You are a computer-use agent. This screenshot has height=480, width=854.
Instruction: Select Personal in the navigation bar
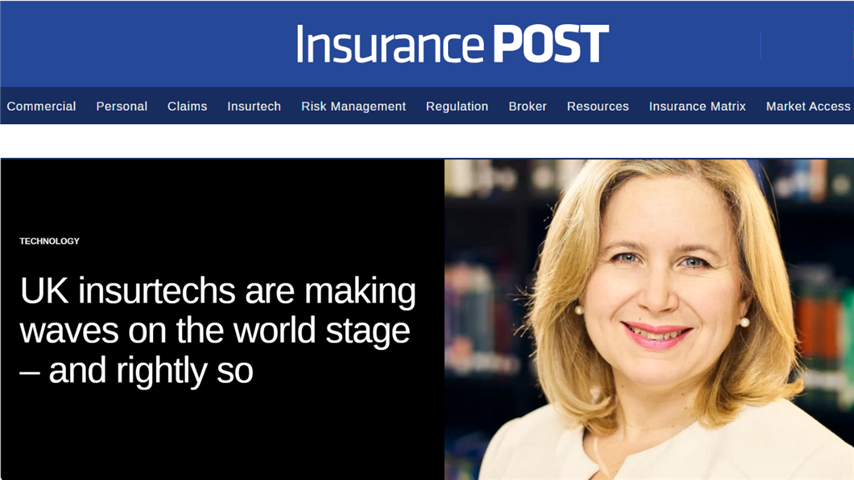pos(121,106)
